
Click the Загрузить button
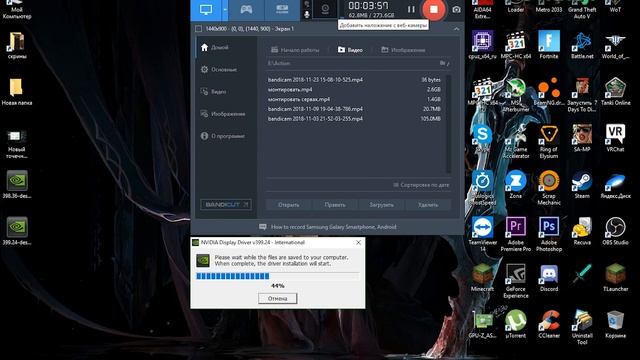pyautogui.click(x=382, y=205)
